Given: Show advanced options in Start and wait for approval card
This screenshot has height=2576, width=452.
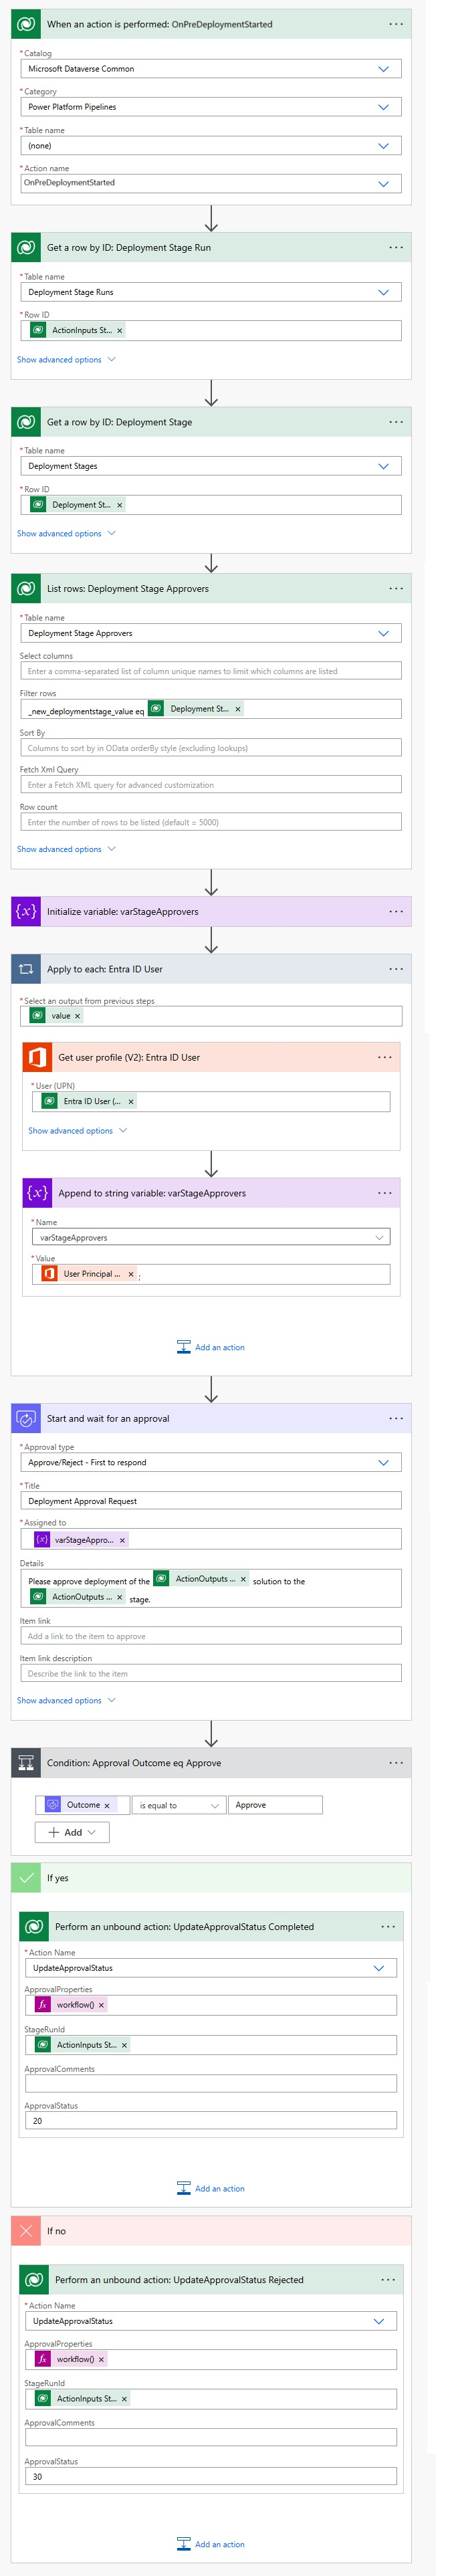Looking at the screenshot, I should [x=66, y=1700].
